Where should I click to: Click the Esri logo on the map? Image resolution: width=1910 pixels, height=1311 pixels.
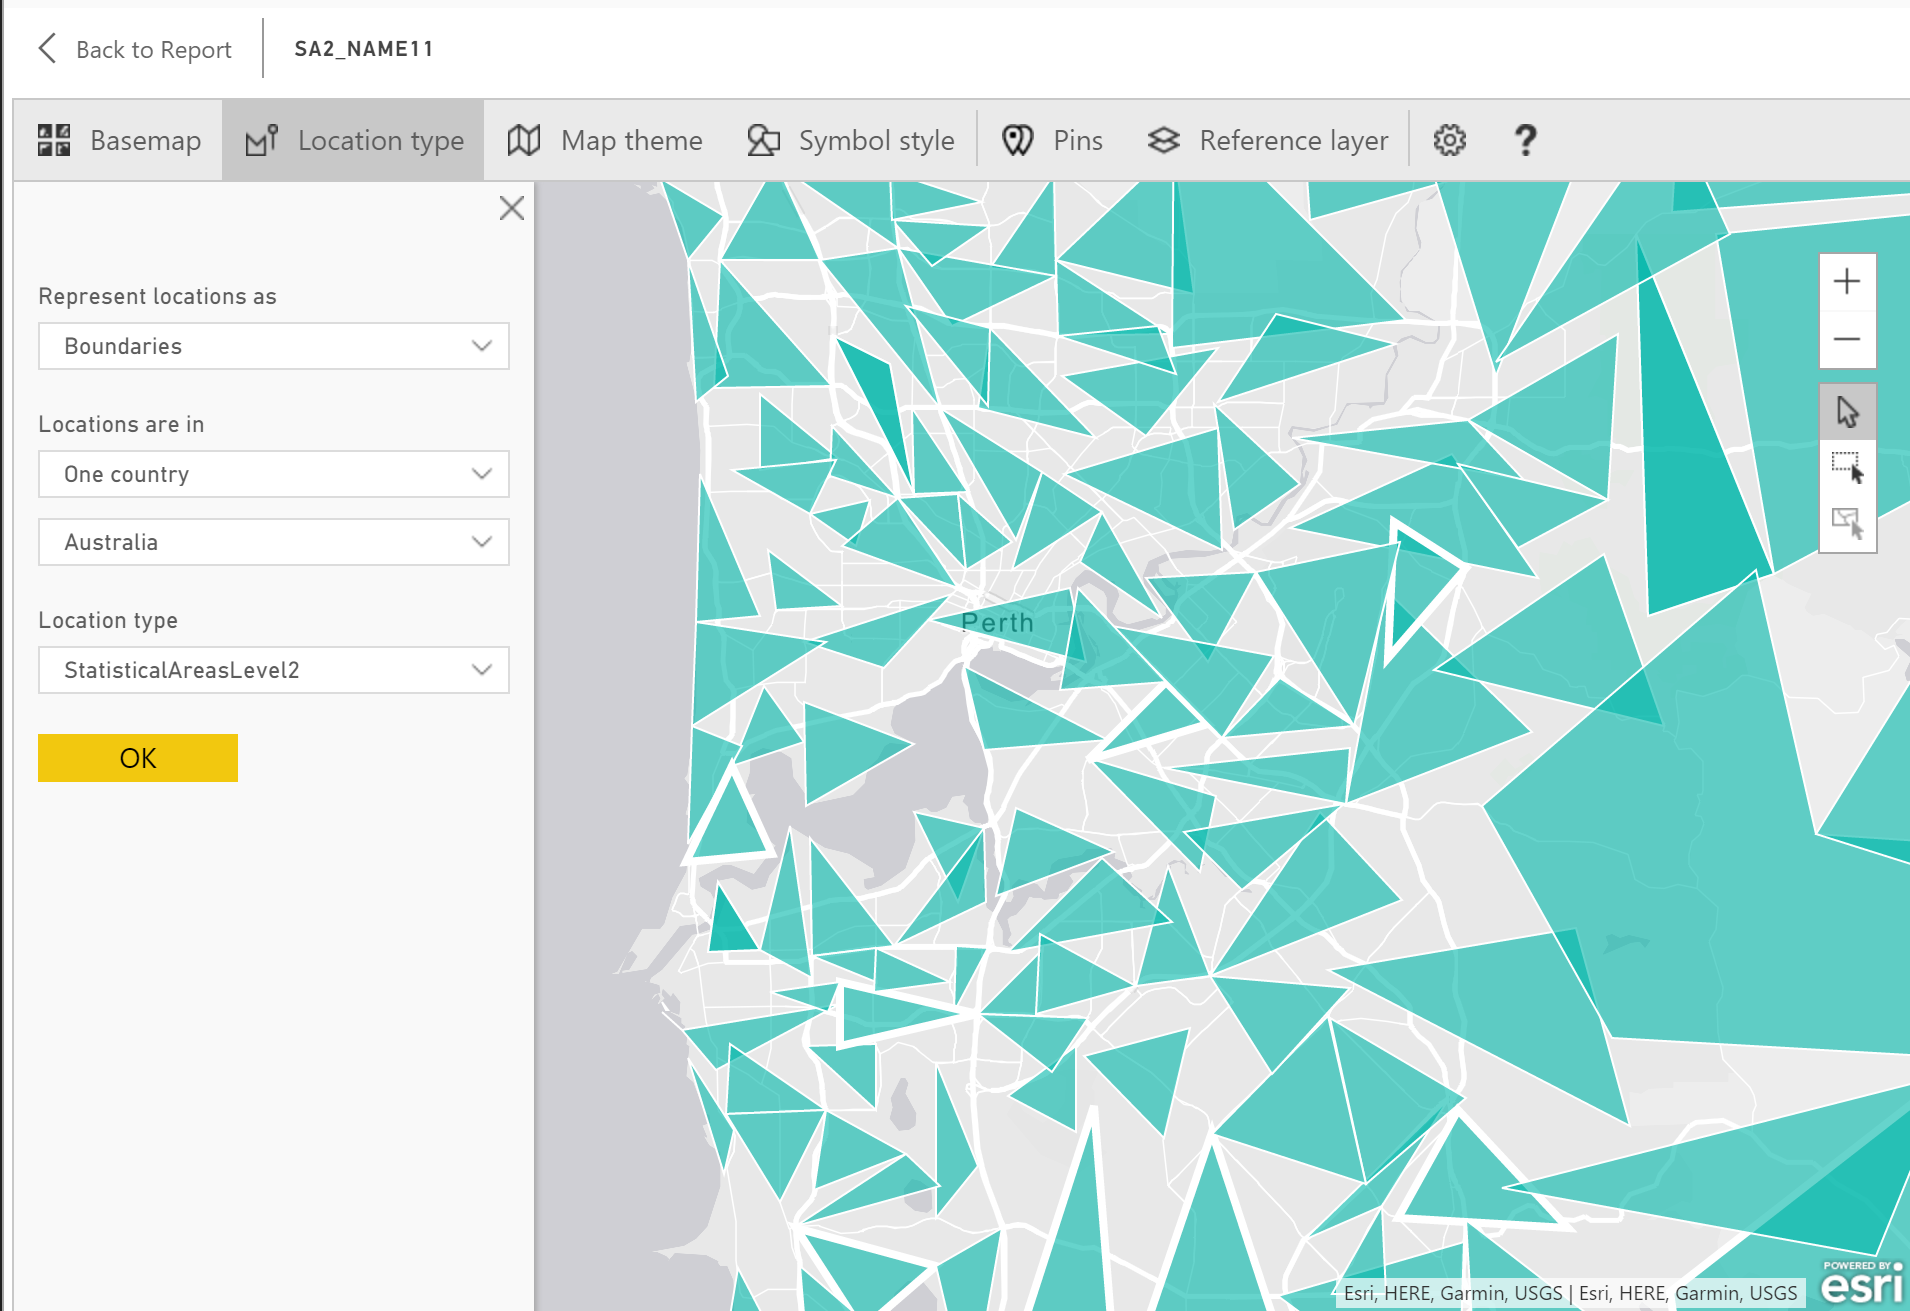(x=1861, y=1283)
